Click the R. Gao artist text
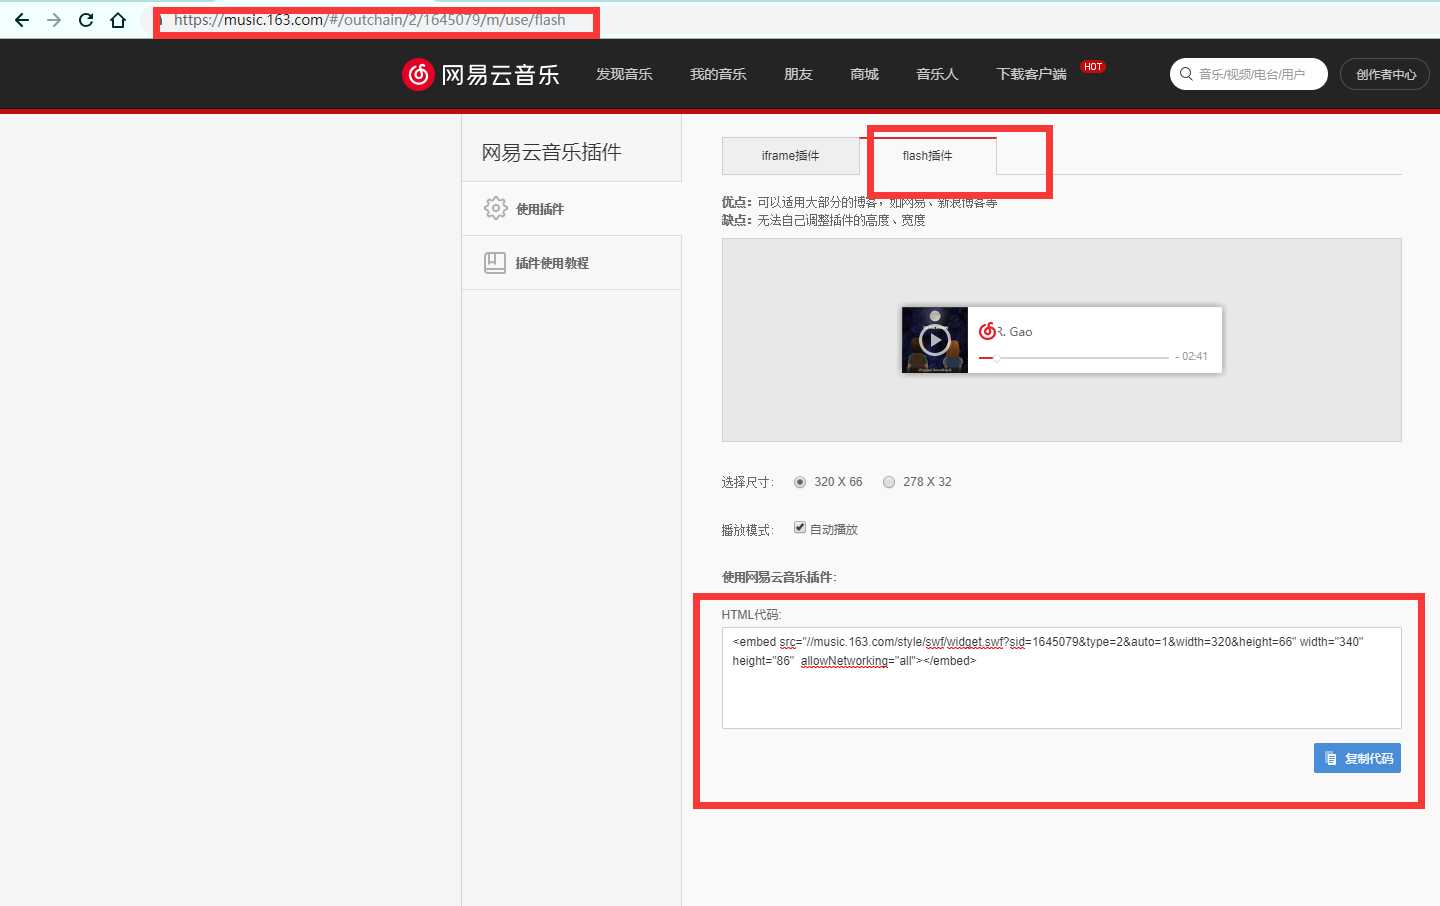The height and width of the screenshot is (906, 1440). click(1015, 332)
